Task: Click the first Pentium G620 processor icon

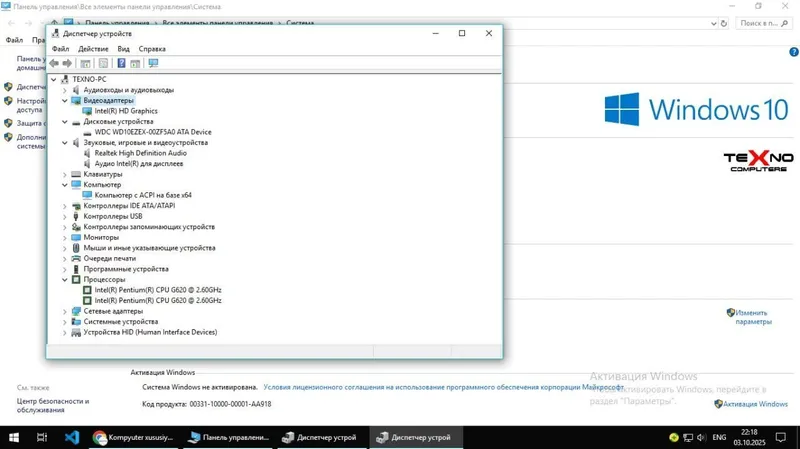Action: tap(87, 290)
